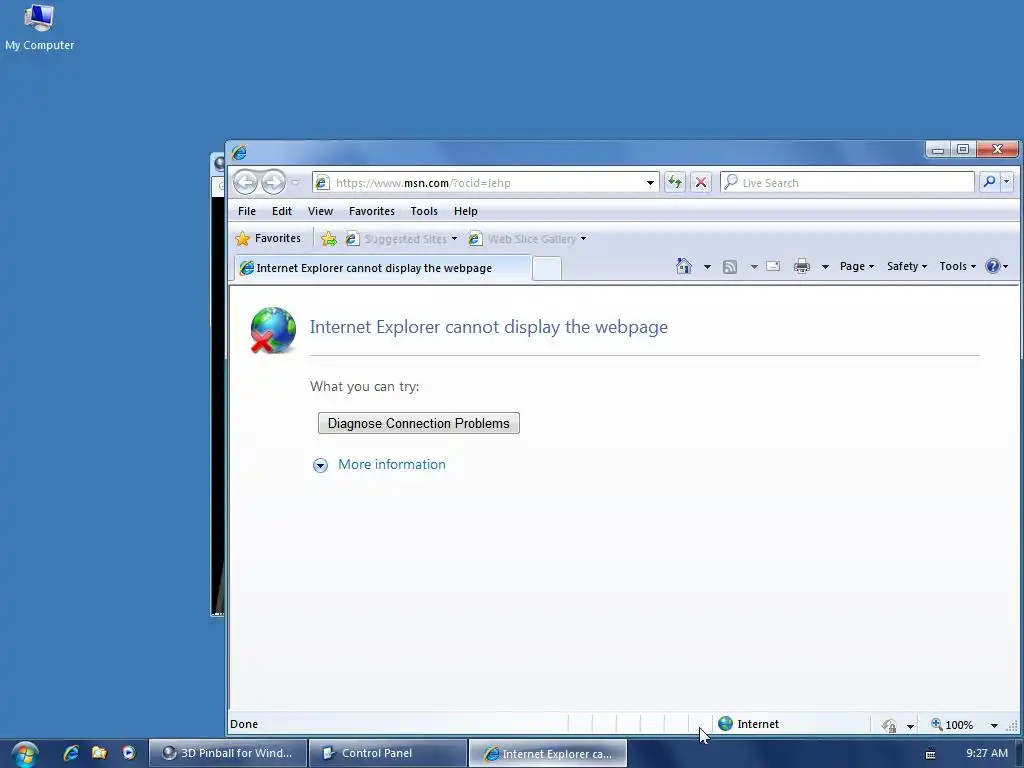
Task: Open the Safety command bar menu
Action: tap(906, 266)
